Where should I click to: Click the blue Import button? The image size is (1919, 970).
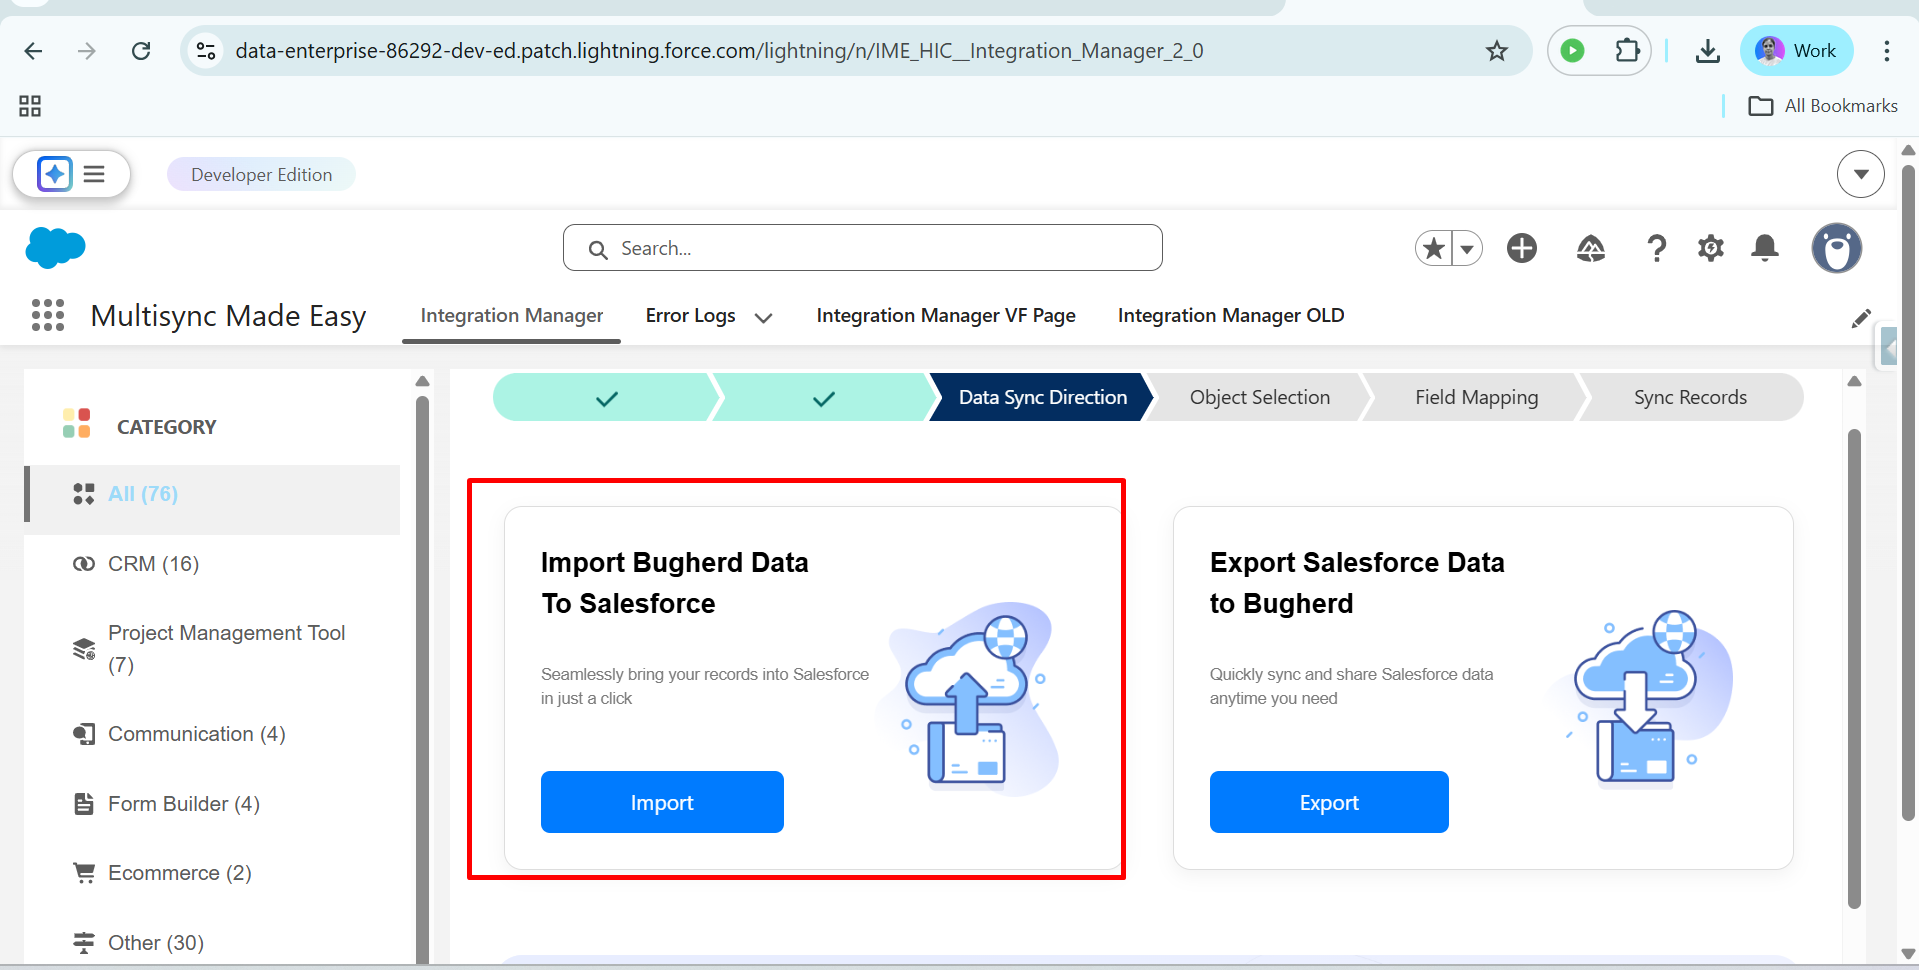point(662,802)
